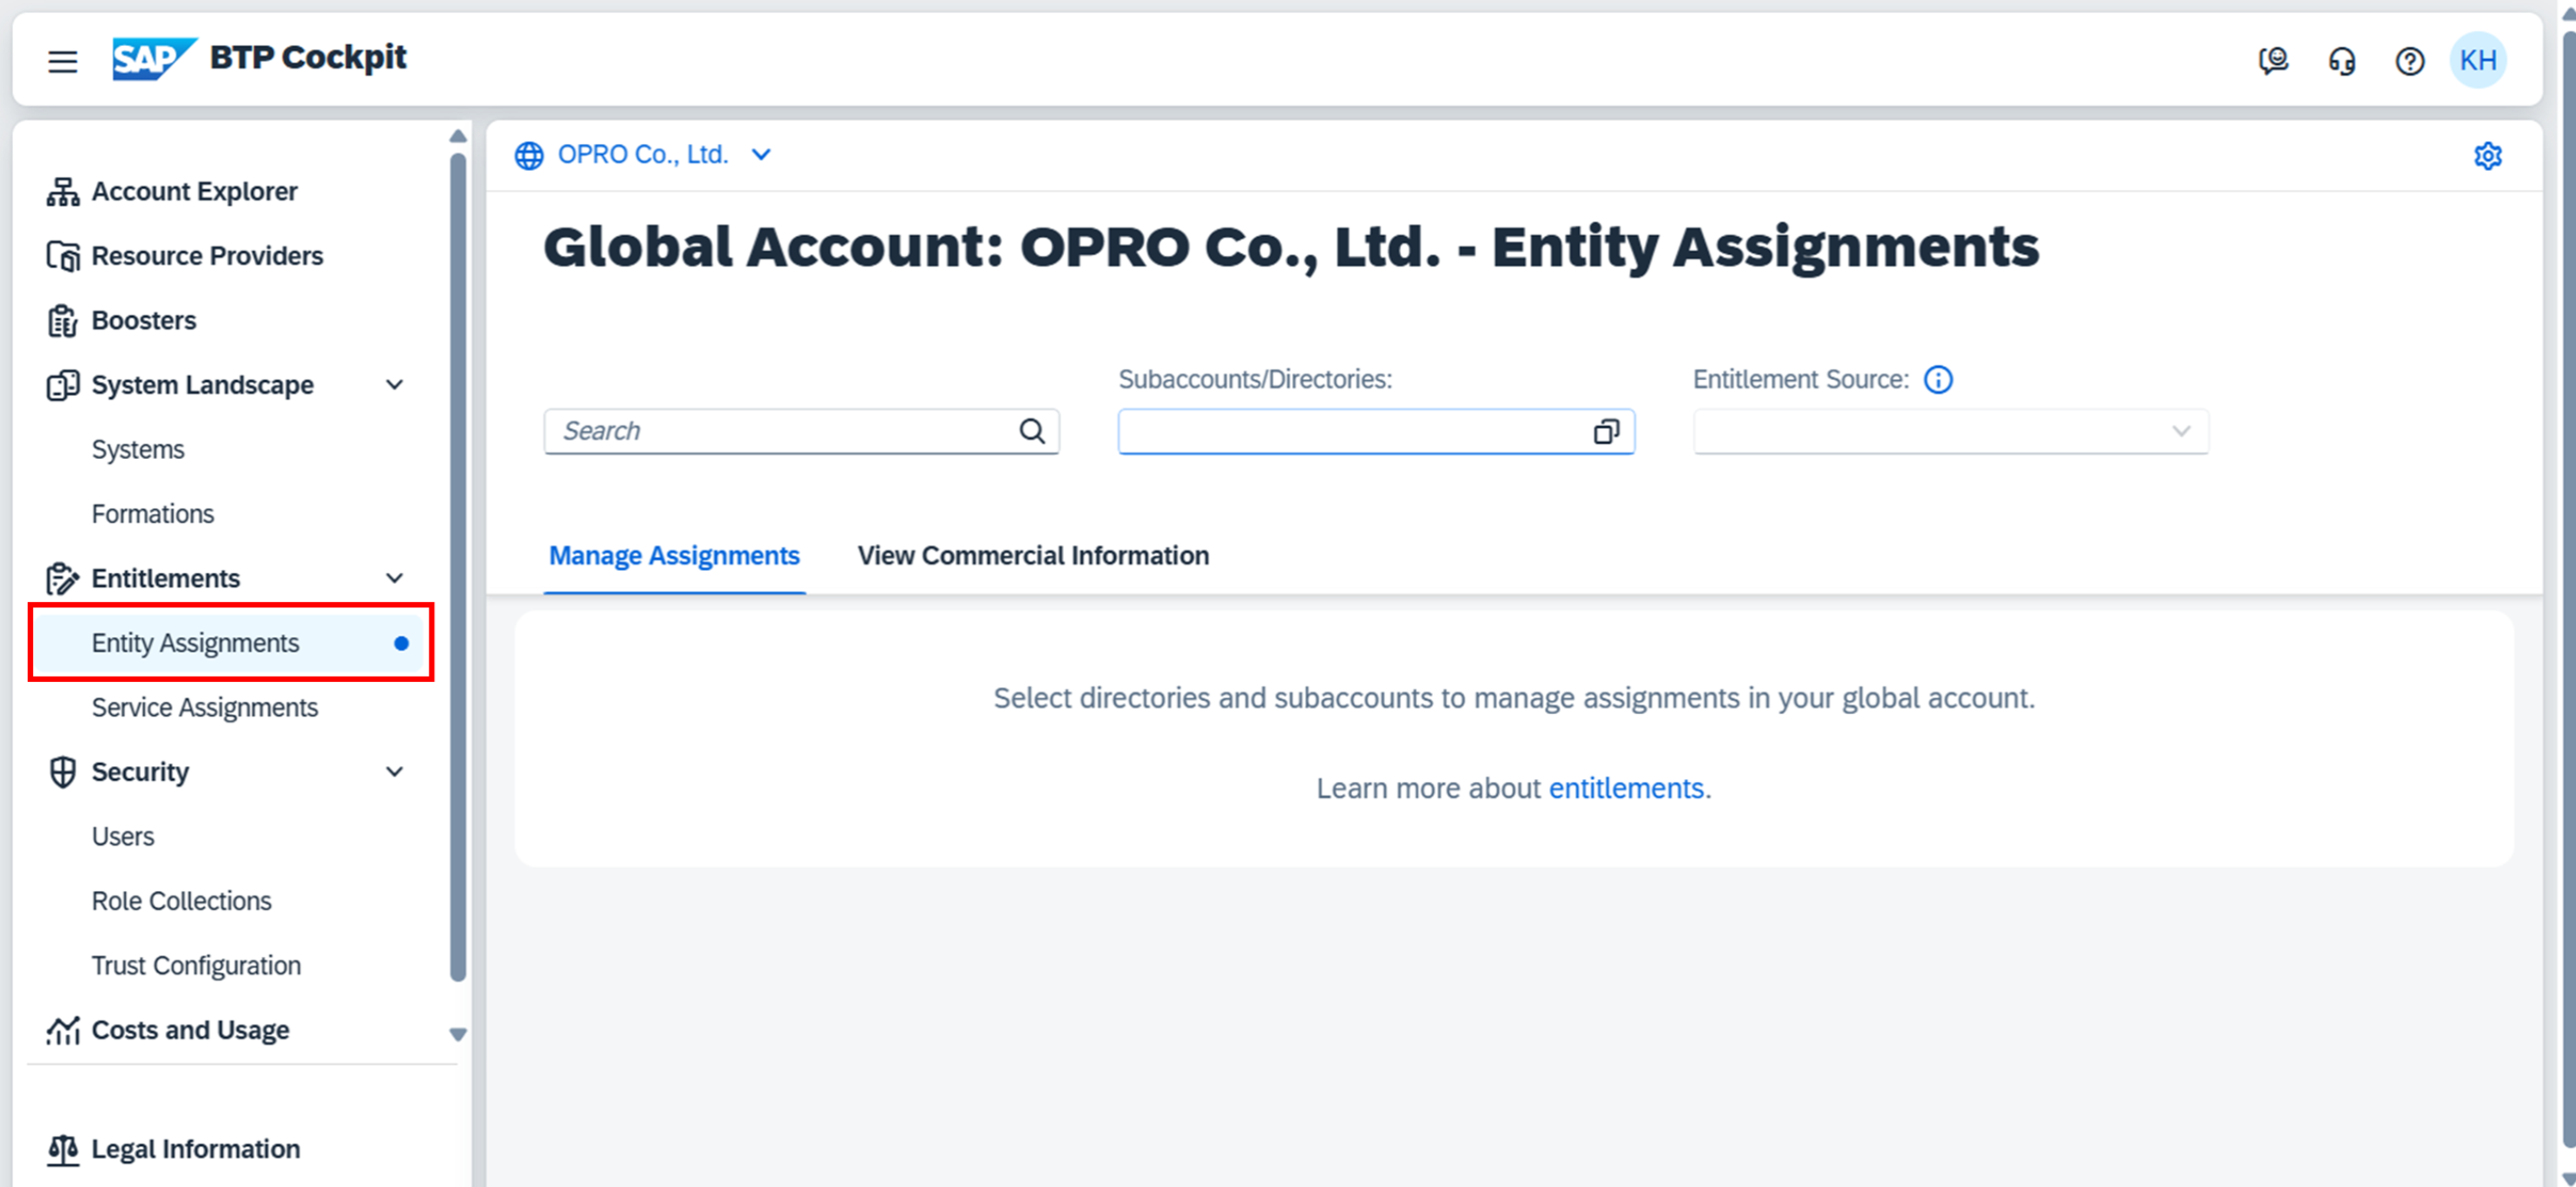
Task: Click the Entitlement Source info icon
Action: pyautogui.click(x=1937, y=380)
